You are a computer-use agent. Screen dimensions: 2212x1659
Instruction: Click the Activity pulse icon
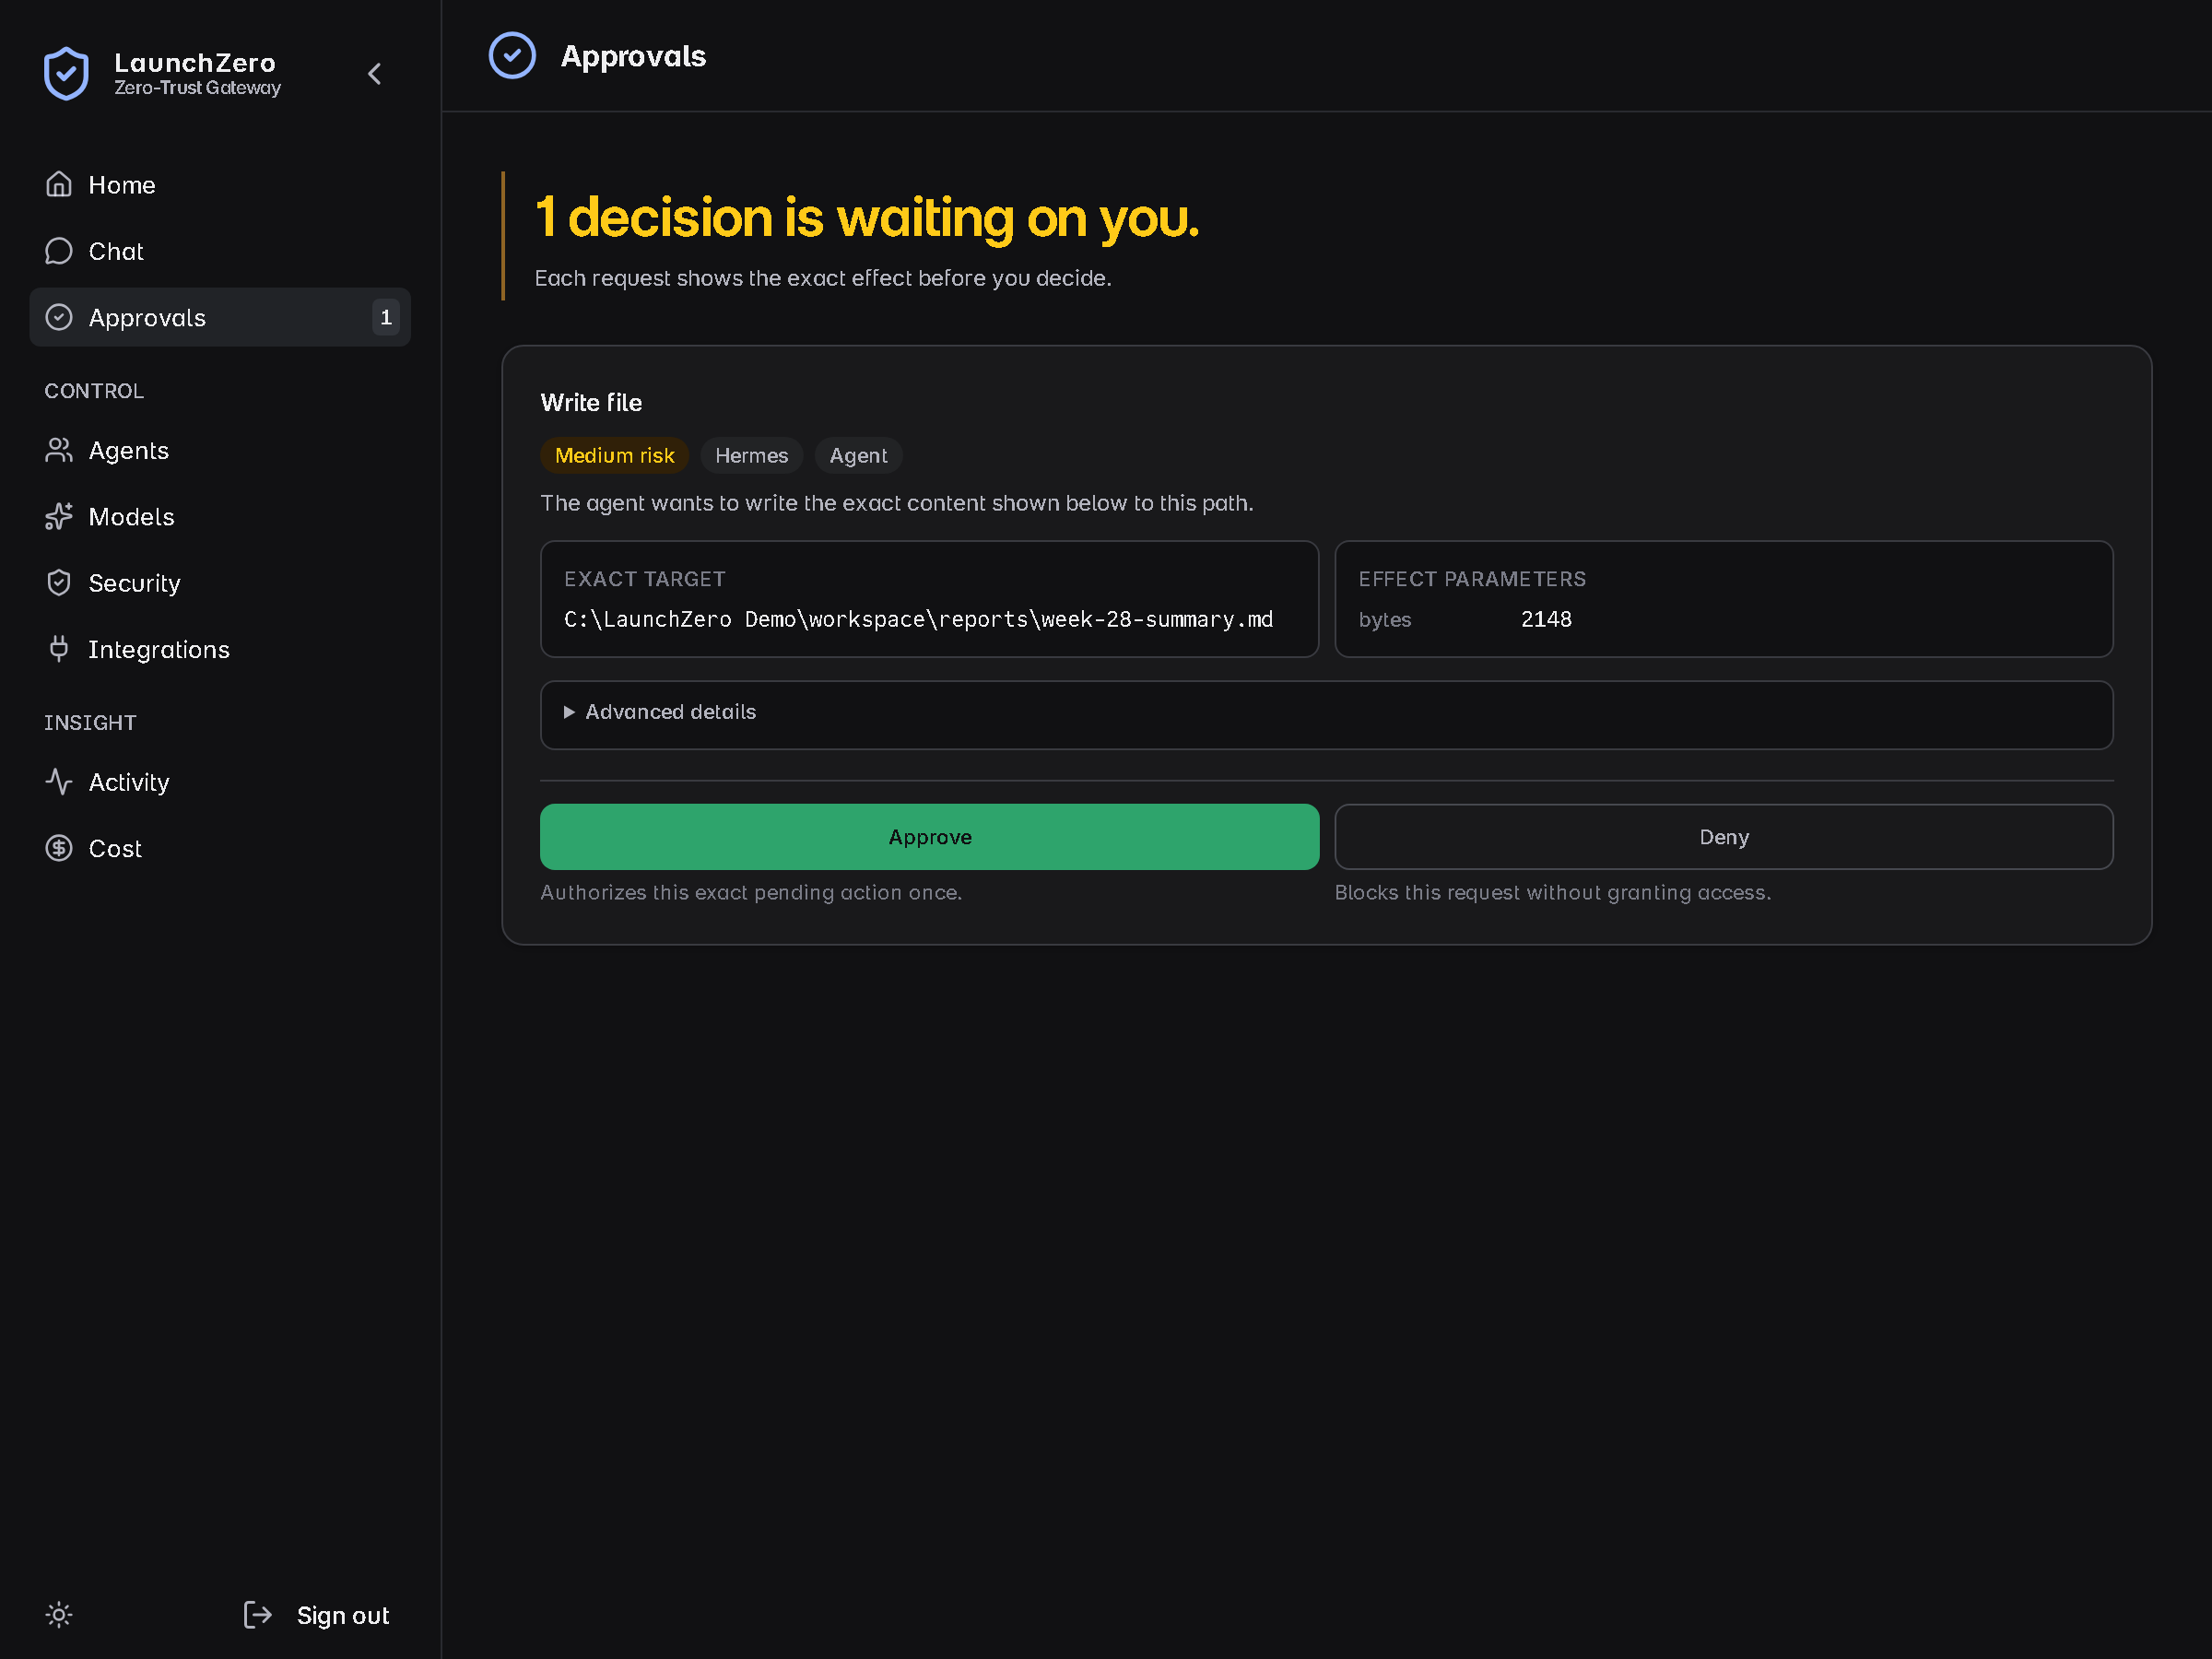[x=59, y=782]
